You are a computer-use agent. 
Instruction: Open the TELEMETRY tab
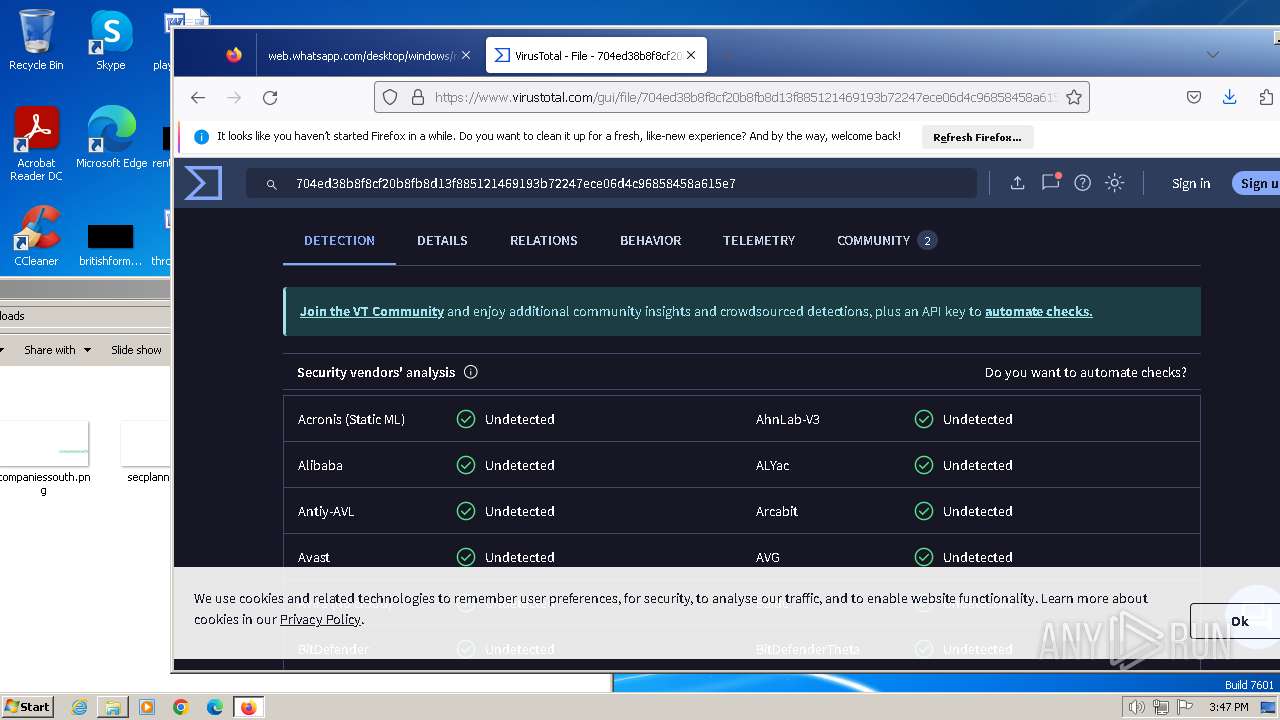(x=759, y=240)
